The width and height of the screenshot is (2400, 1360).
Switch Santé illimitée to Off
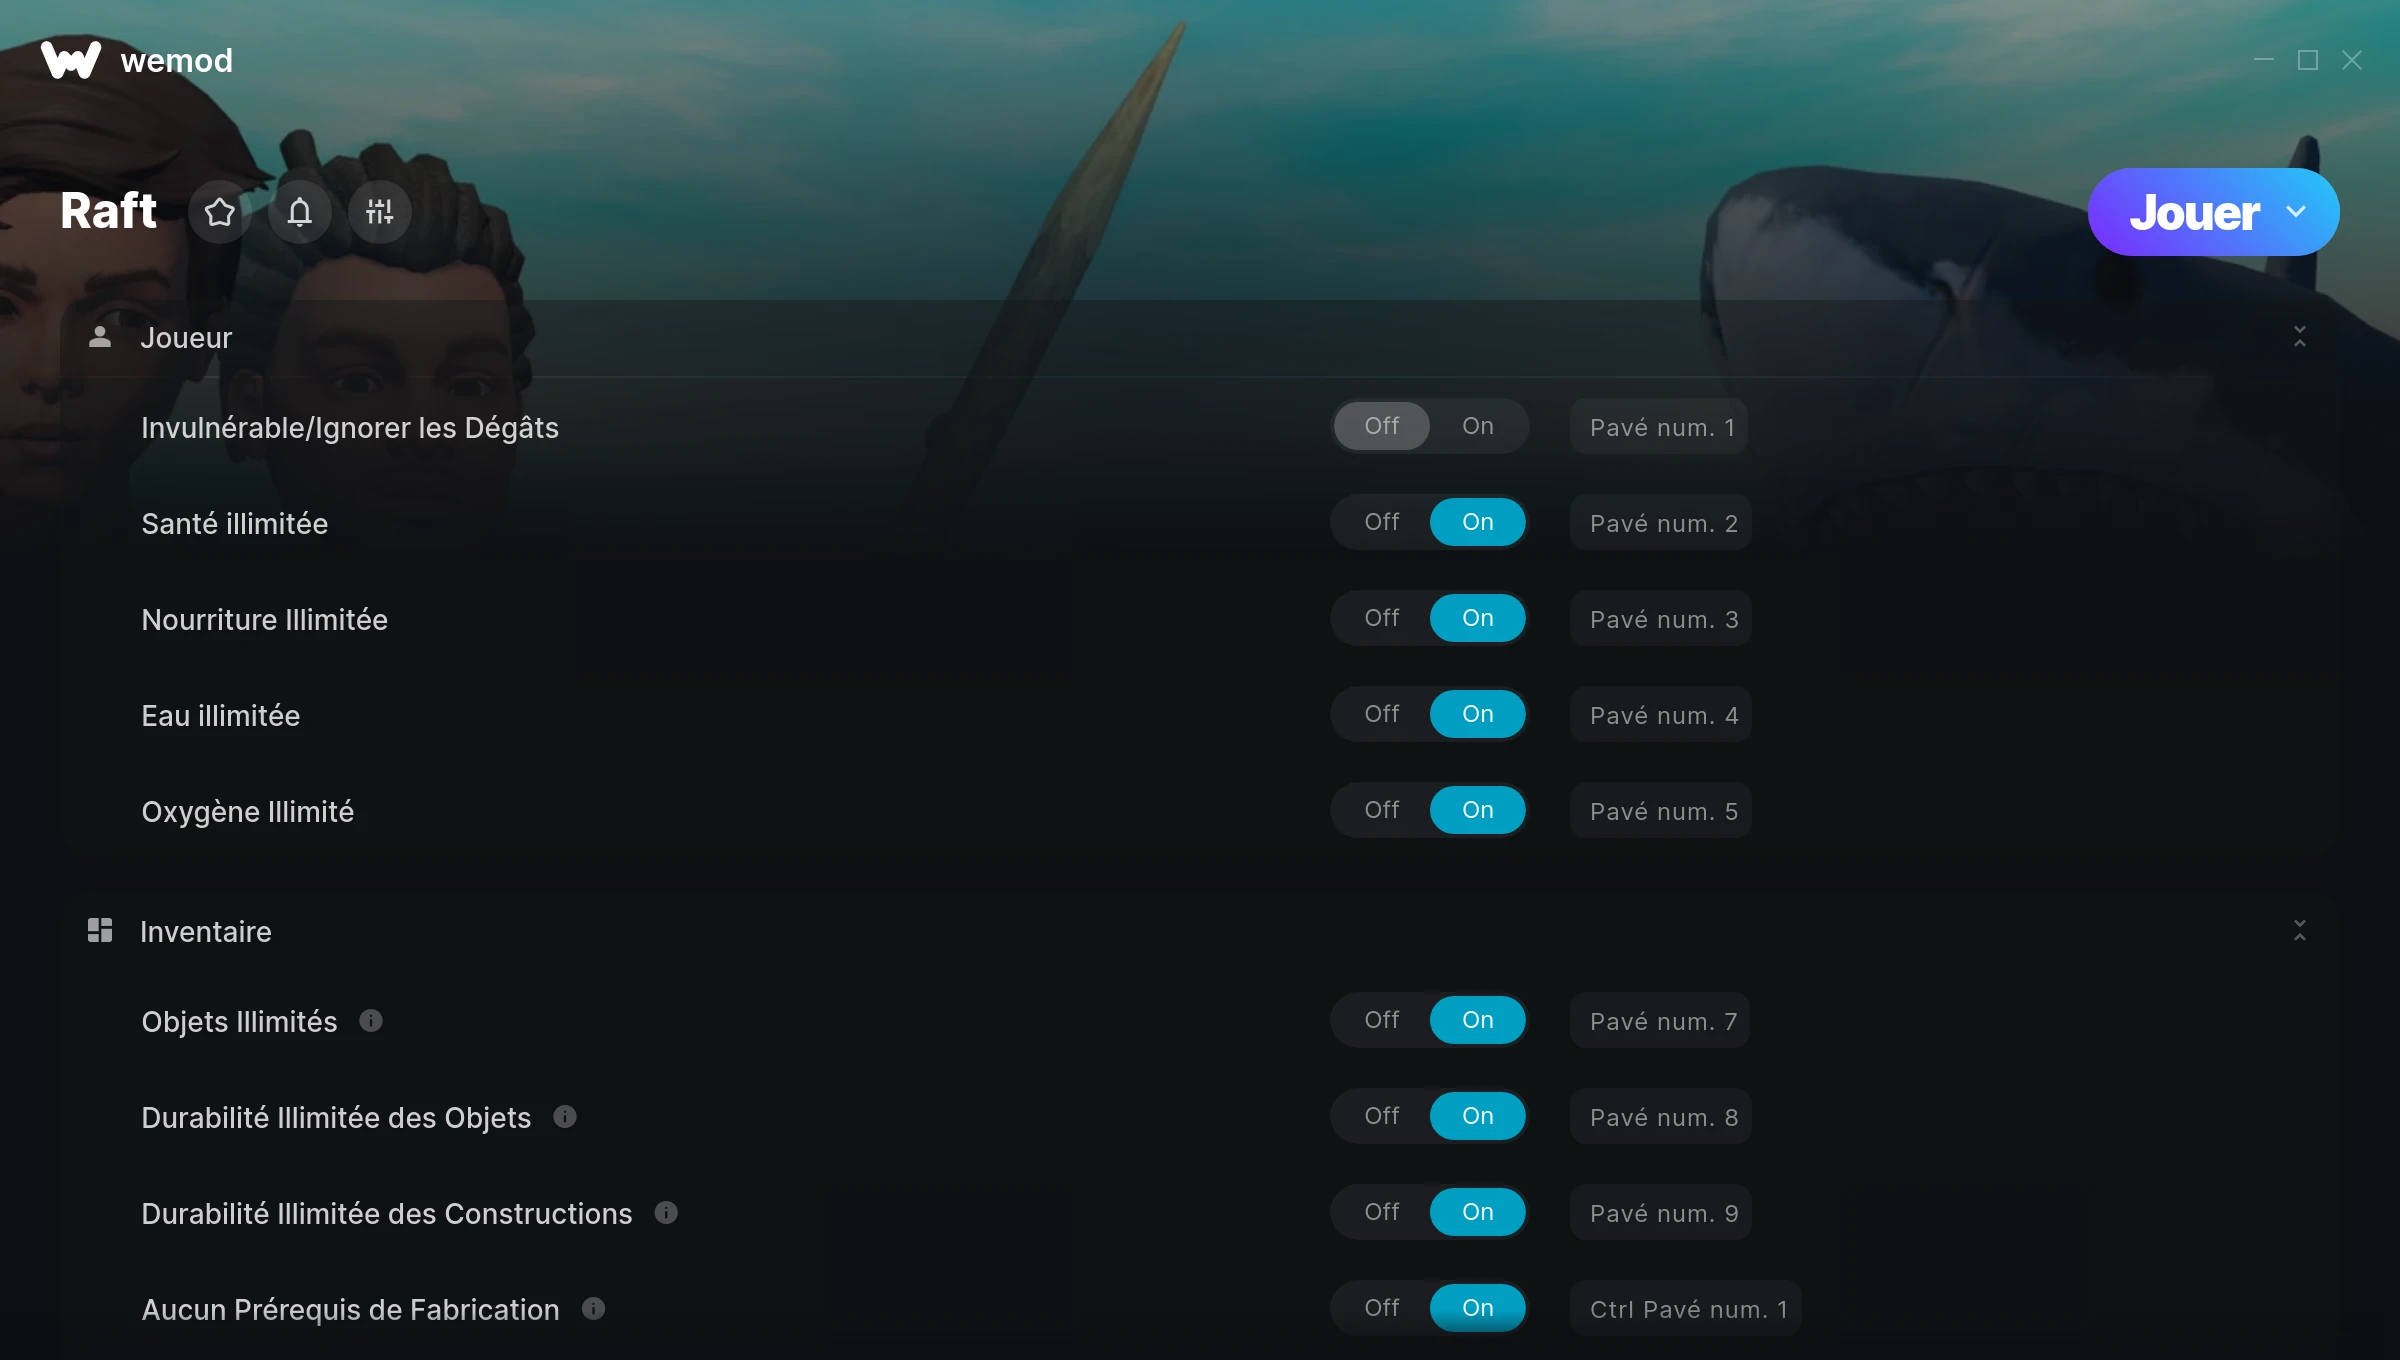(x=1382, y=522)
